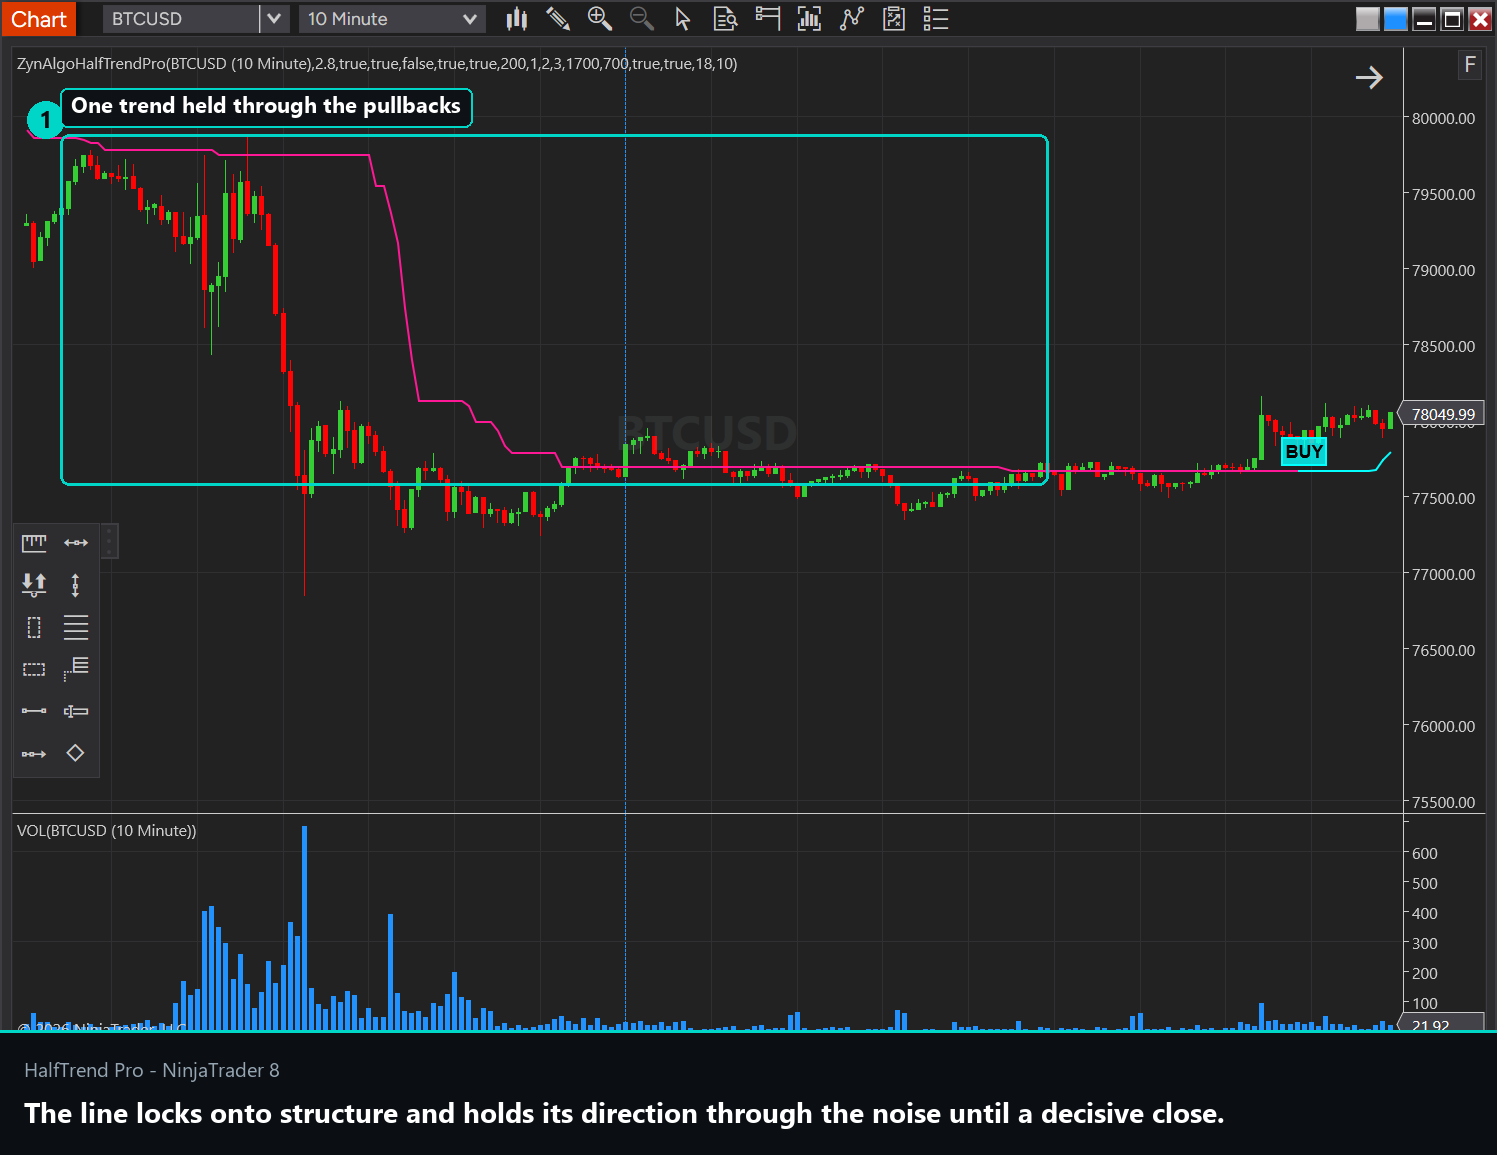Open the bar type chart style icon
Screen dimensions: 1497x1155
517,19
